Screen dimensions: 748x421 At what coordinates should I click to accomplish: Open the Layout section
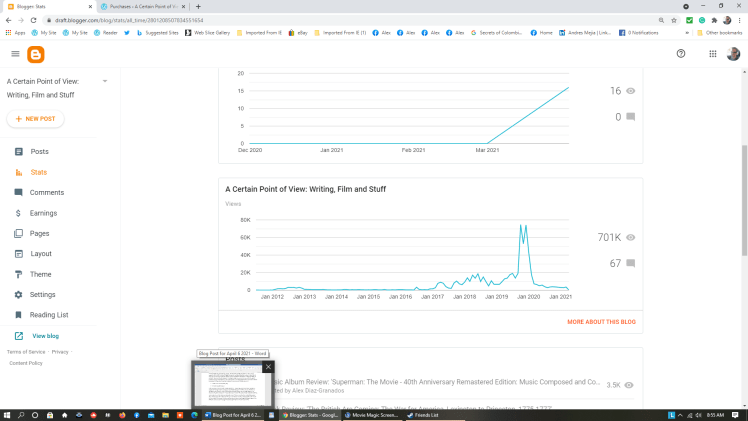point(41,254)
